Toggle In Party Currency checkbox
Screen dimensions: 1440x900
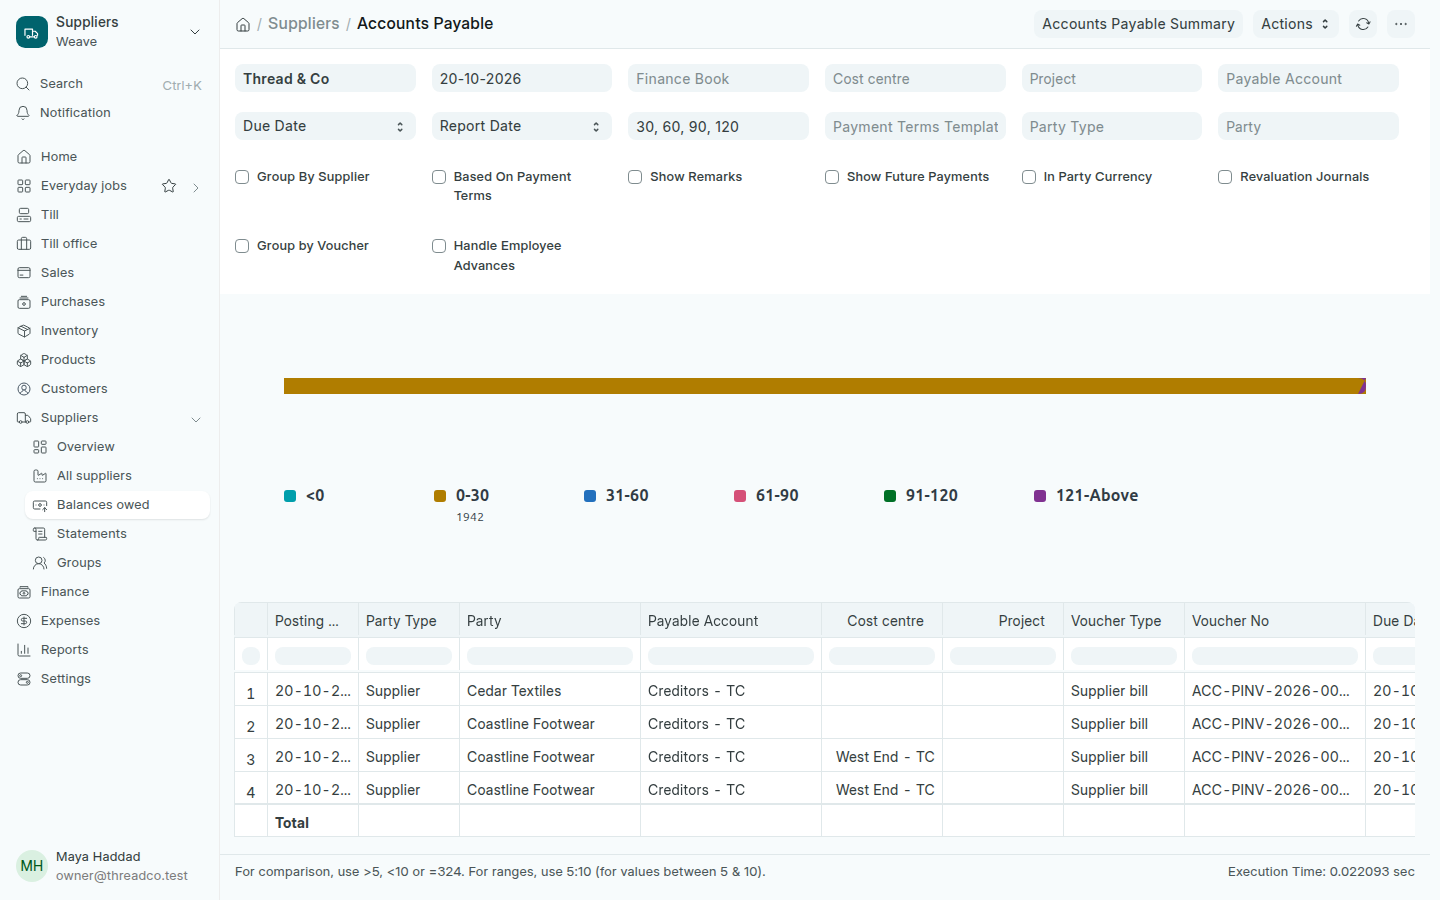[1029, 177]
